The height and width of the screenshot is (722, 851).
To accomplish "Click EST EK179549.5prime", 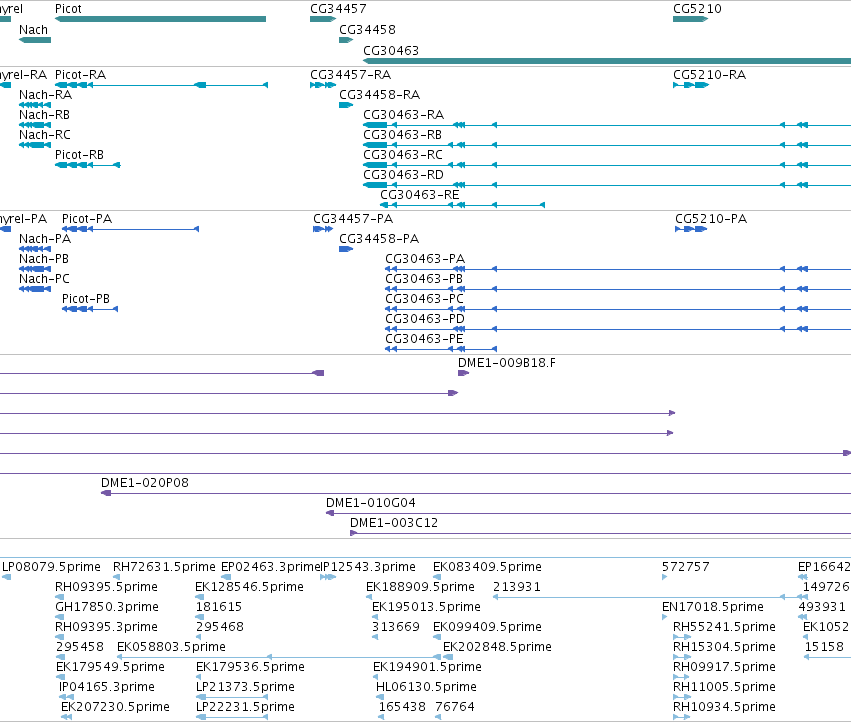I will pos(60,677).
